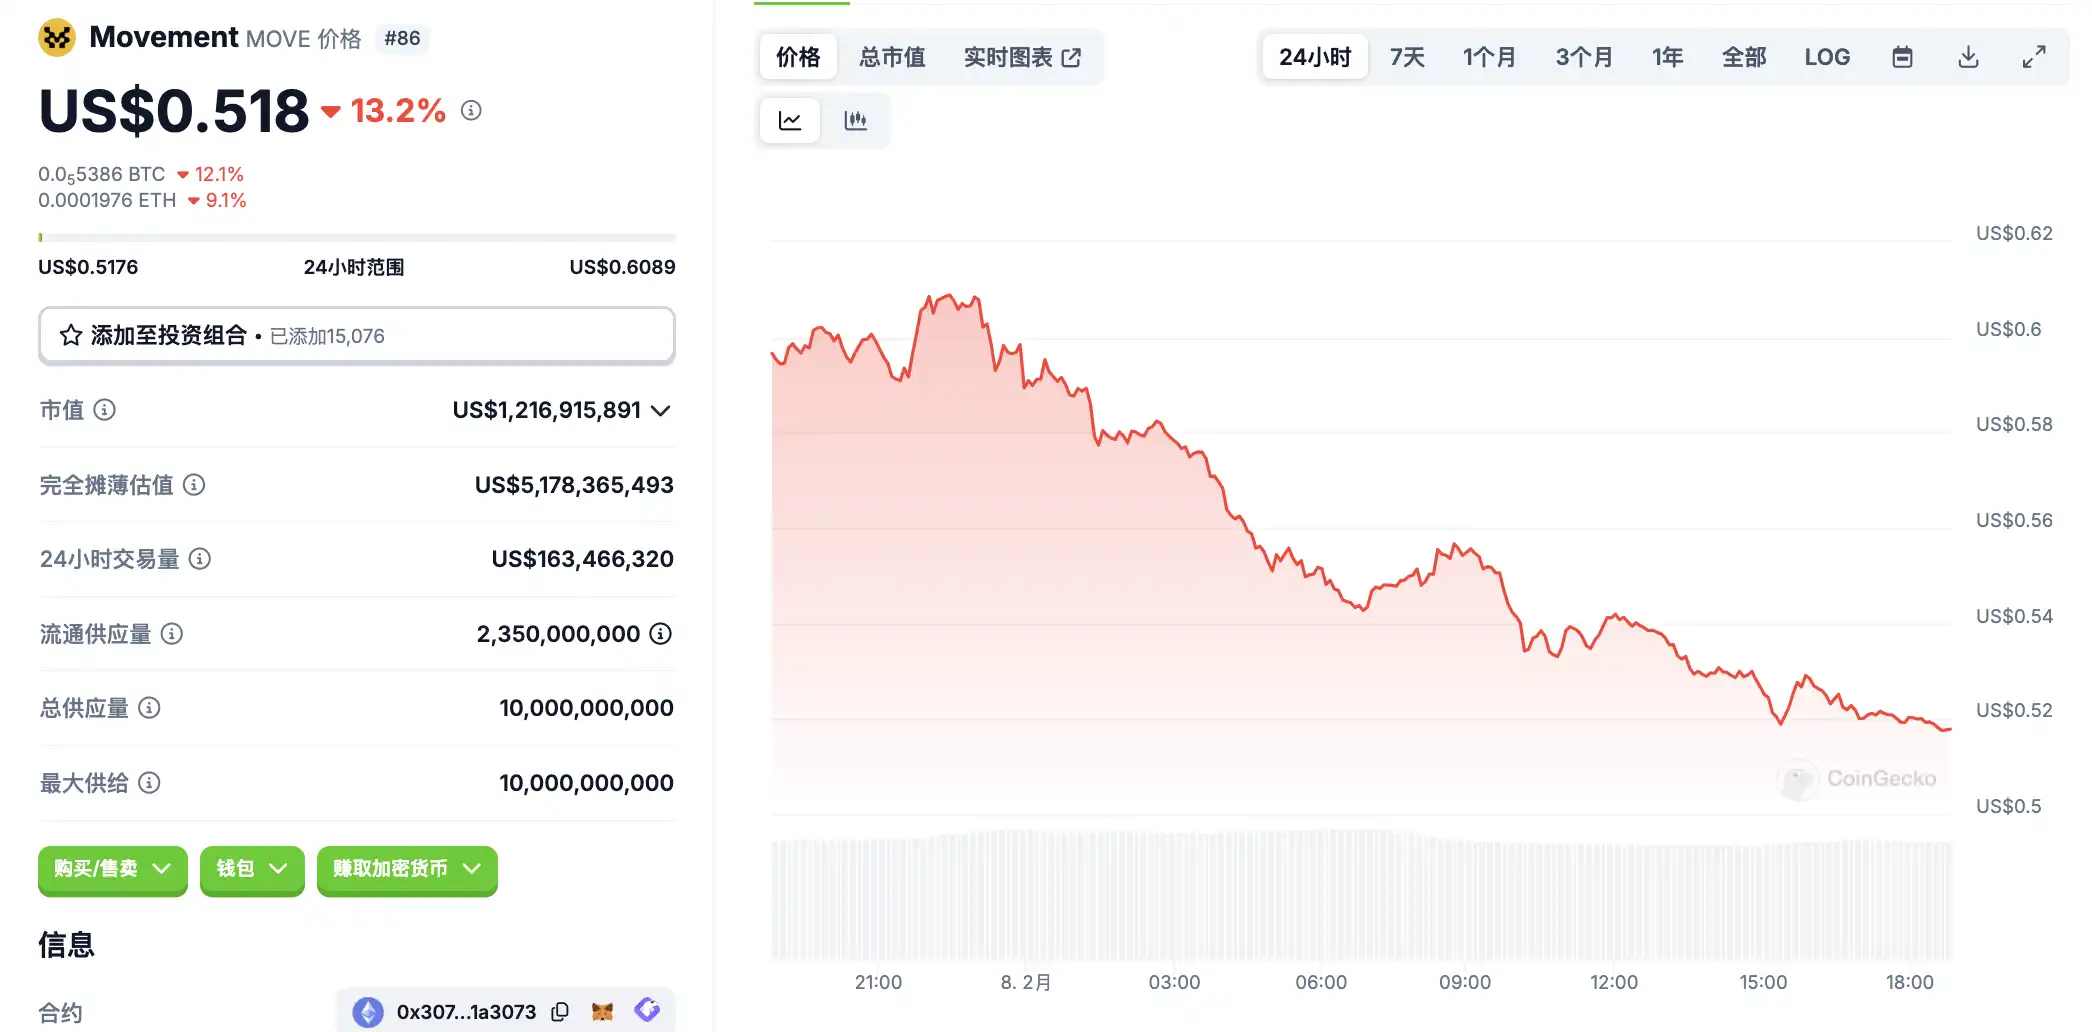Expand chart to fullscreen
This screenshot has width=2092, height=1032.
click(2034, 57)
